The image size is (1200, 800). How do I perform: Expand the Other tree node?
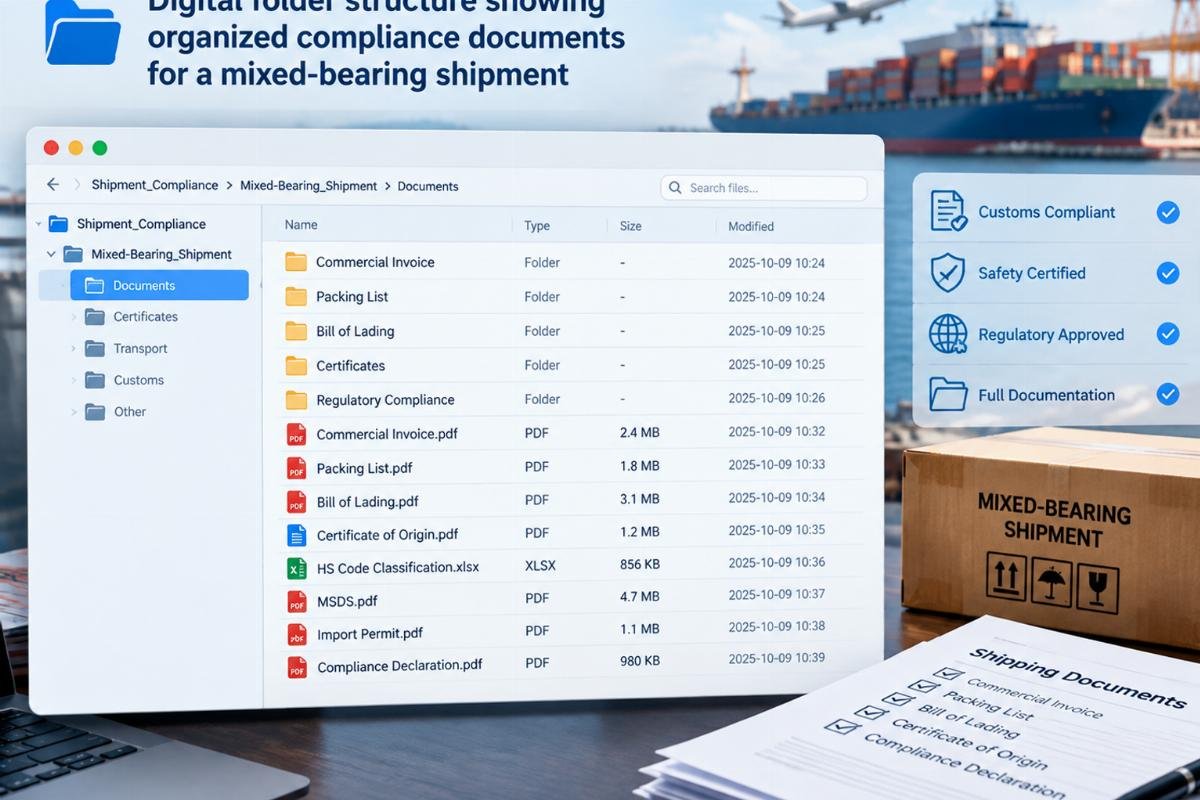tap(73, 411)
